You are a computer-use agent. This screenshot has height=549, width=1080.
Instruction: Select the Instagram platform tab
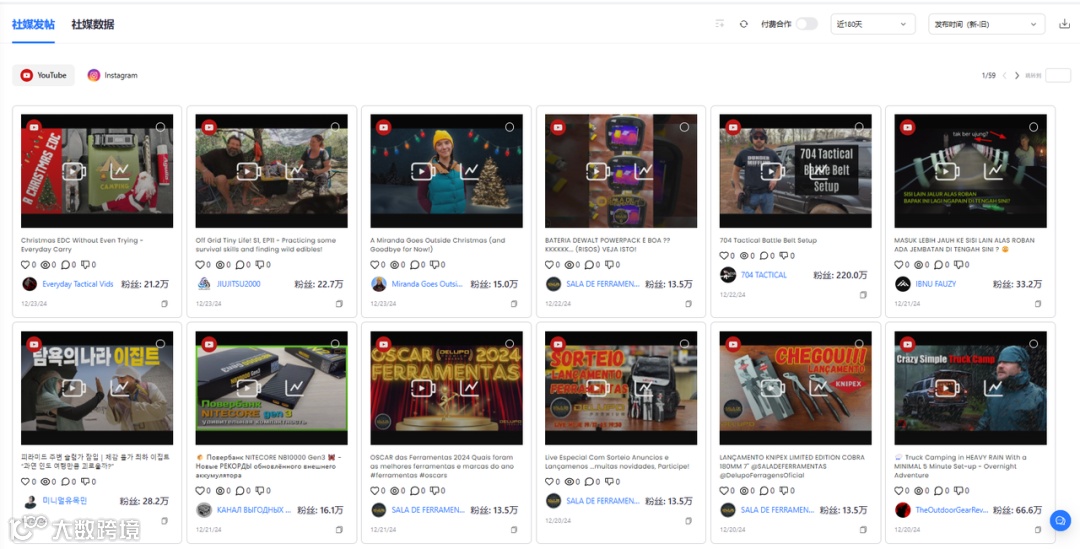click(x=113, y=75)
